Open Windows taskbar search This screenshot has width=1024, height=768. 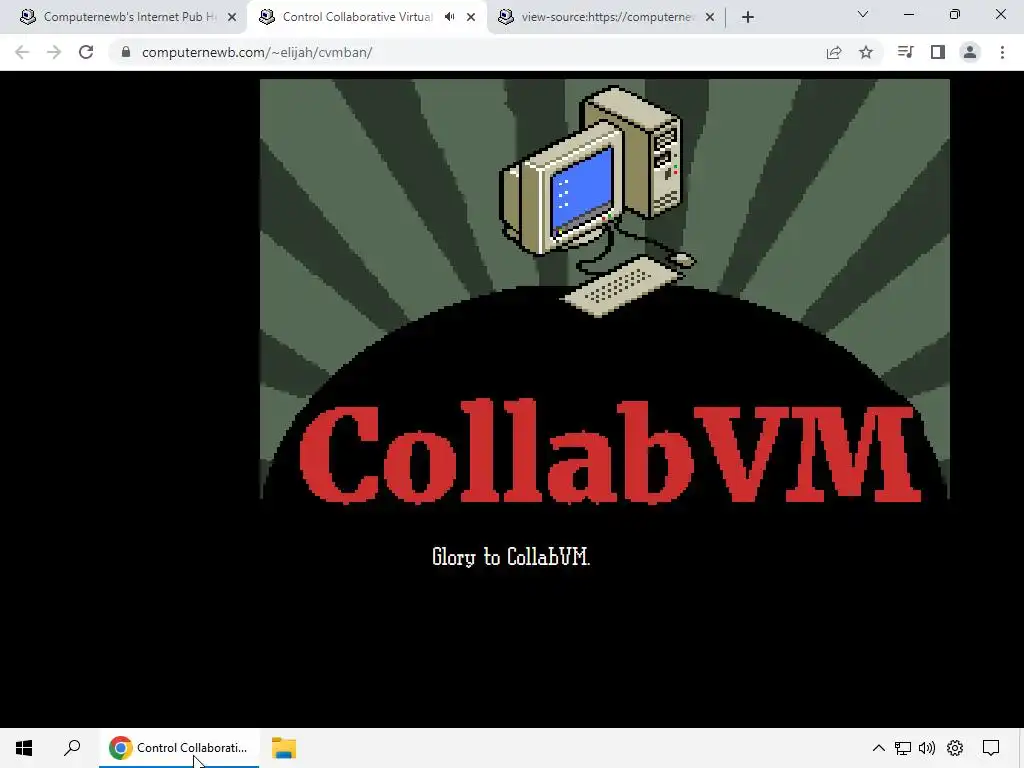[x=72, y=748]
